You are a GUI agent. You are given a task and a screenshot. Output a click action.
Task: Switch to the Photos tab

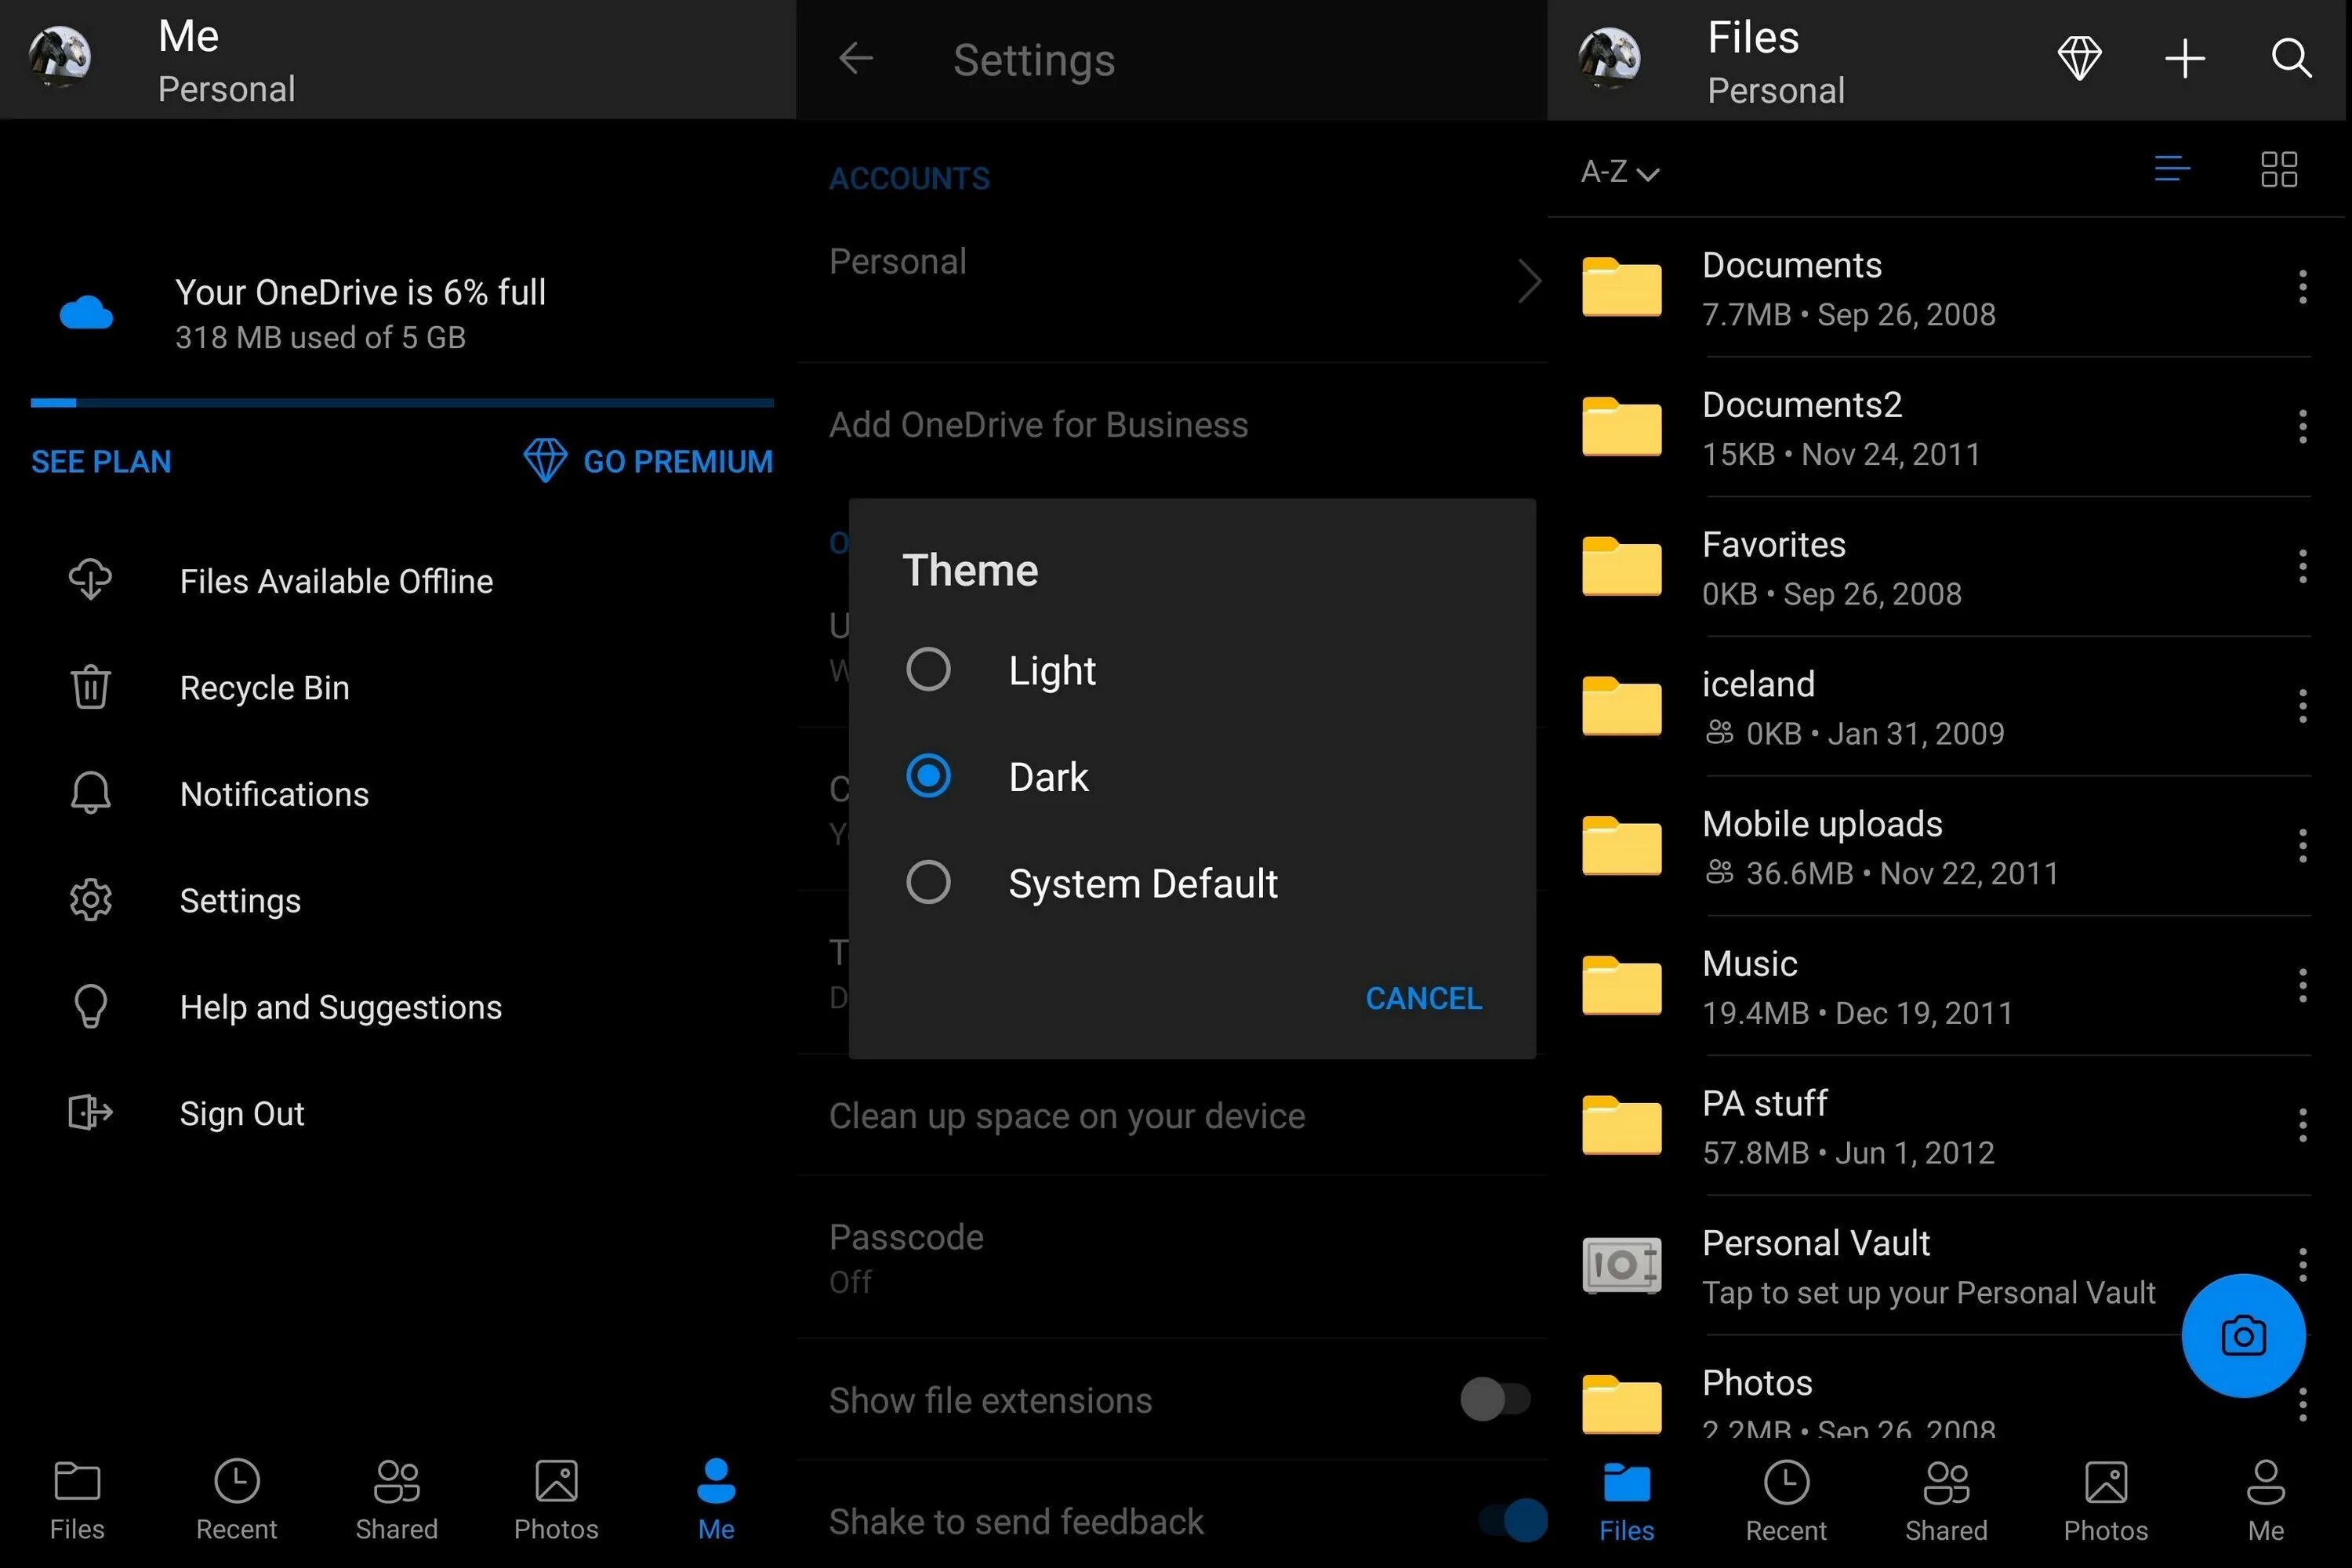point(556,1497)
